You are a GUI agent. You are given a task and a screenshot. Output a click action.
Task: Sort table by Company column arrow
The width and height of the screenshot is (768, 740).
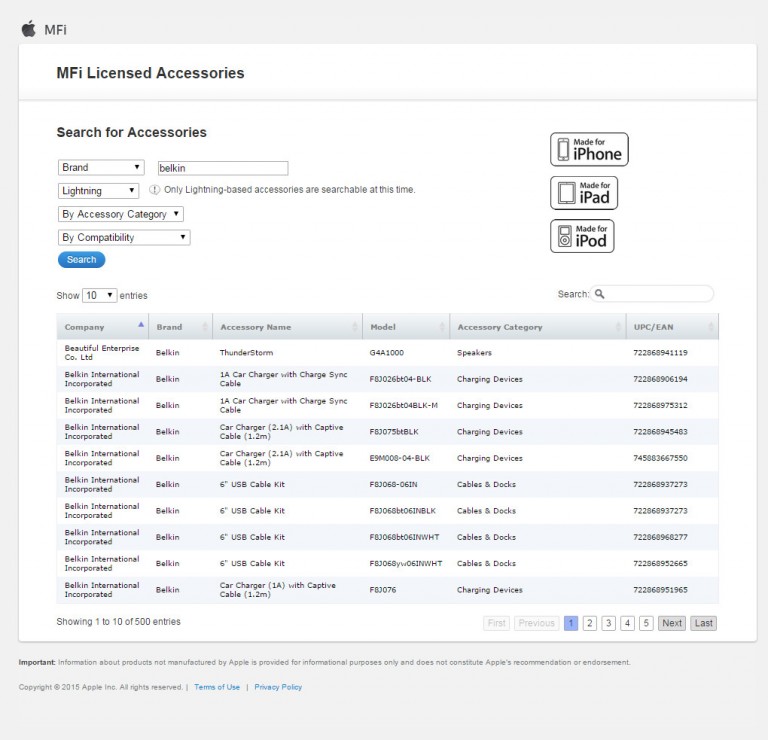(x=140, y=326)
